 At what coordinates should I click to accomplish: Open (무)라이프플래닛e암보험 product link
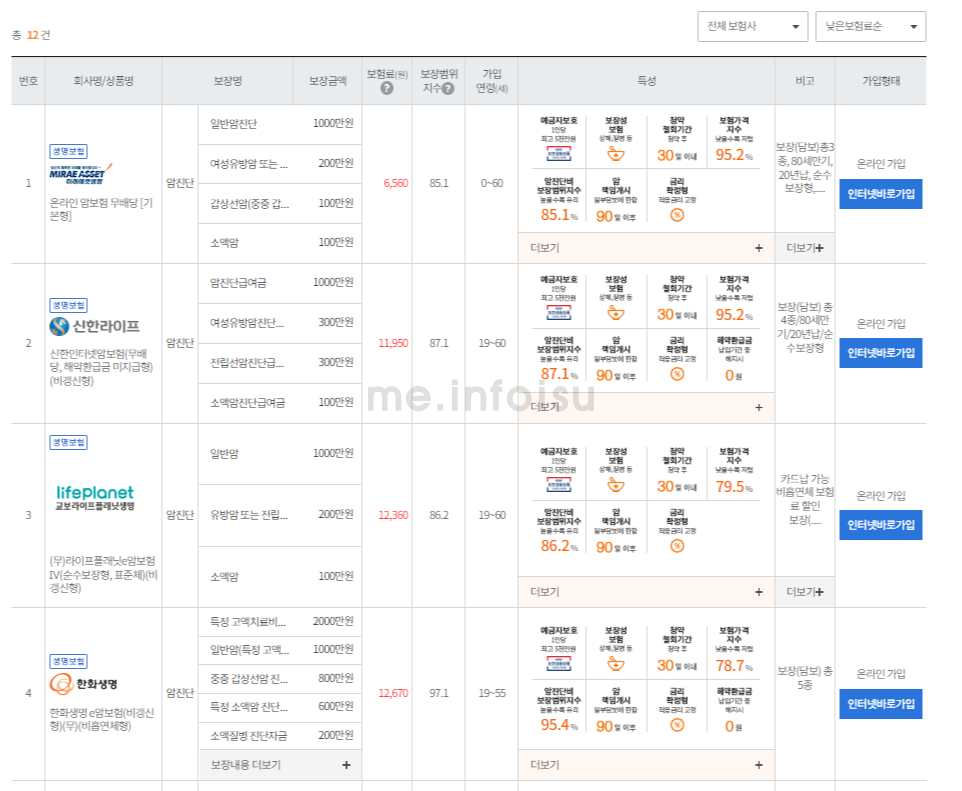(x=103, y=574)
